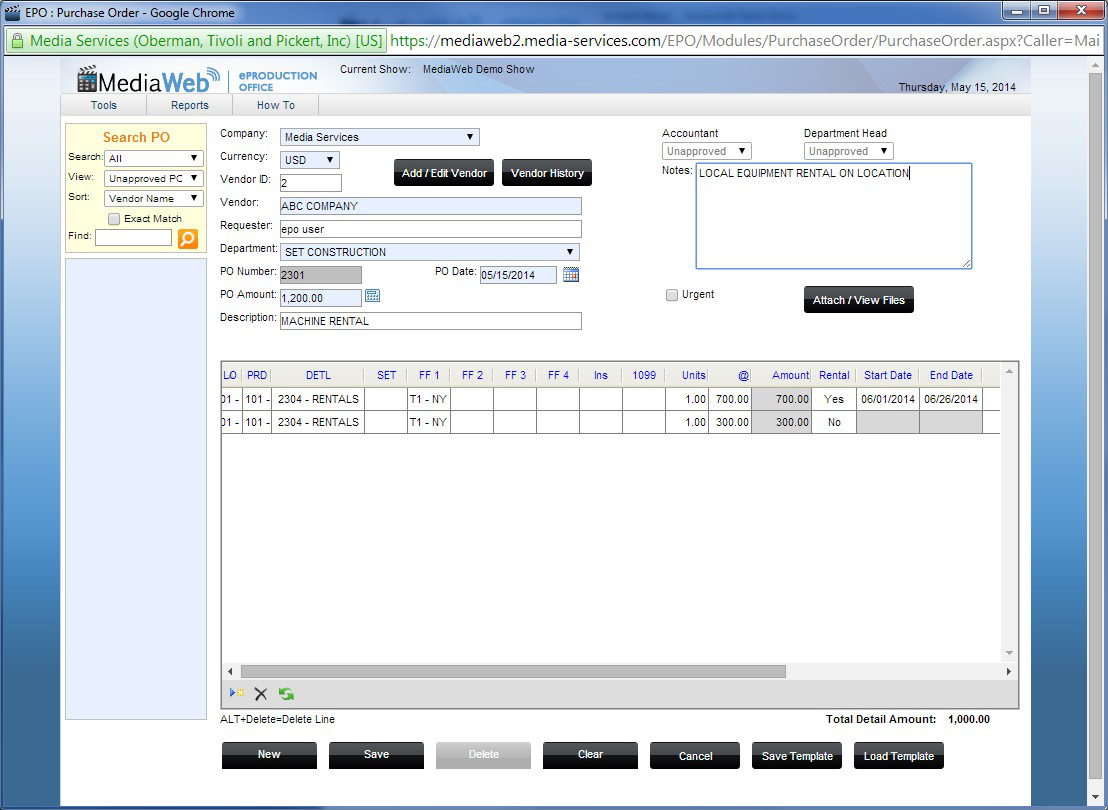Open the How To menu
The image size is (1108, 810).
276,105
